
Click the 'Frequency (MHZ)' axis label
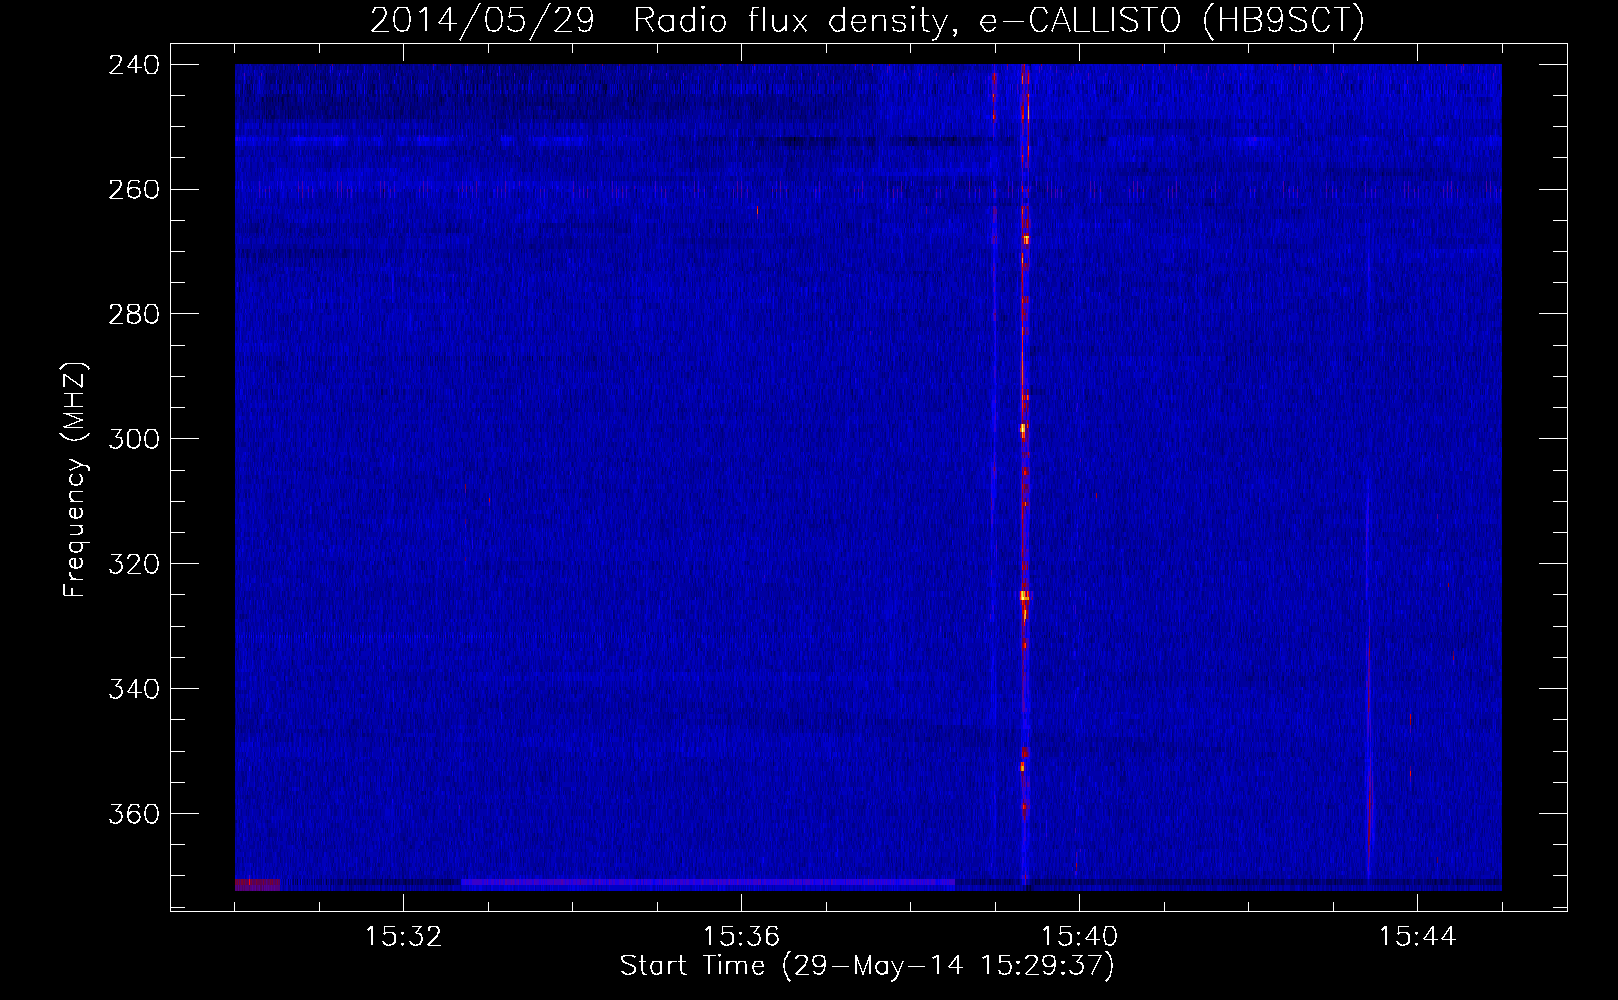[75, 480]
